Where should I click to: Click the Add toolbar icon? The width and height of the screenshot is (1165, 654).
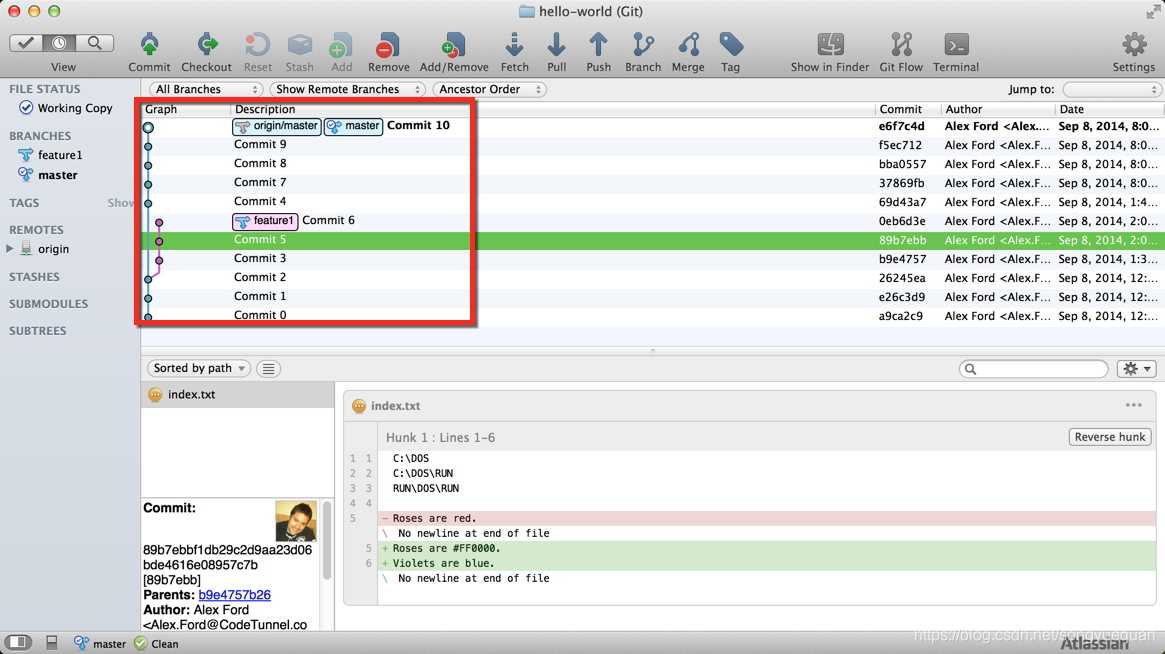pyautogui.click(x=341, y=45)
